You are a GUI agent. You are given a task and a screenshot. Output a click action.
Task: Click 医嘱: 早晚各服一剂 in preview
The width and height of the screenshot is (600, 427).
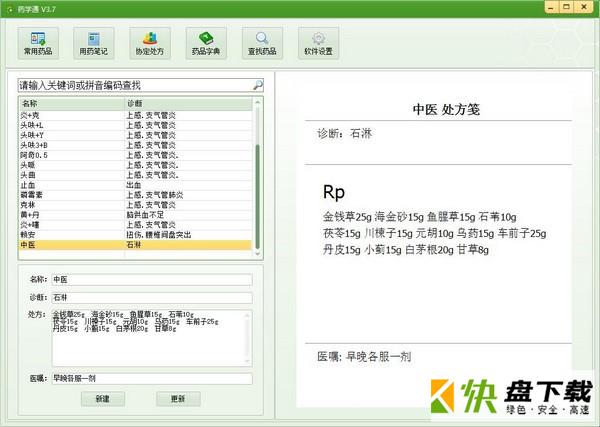pyautogui.click(x=364, y=357)
